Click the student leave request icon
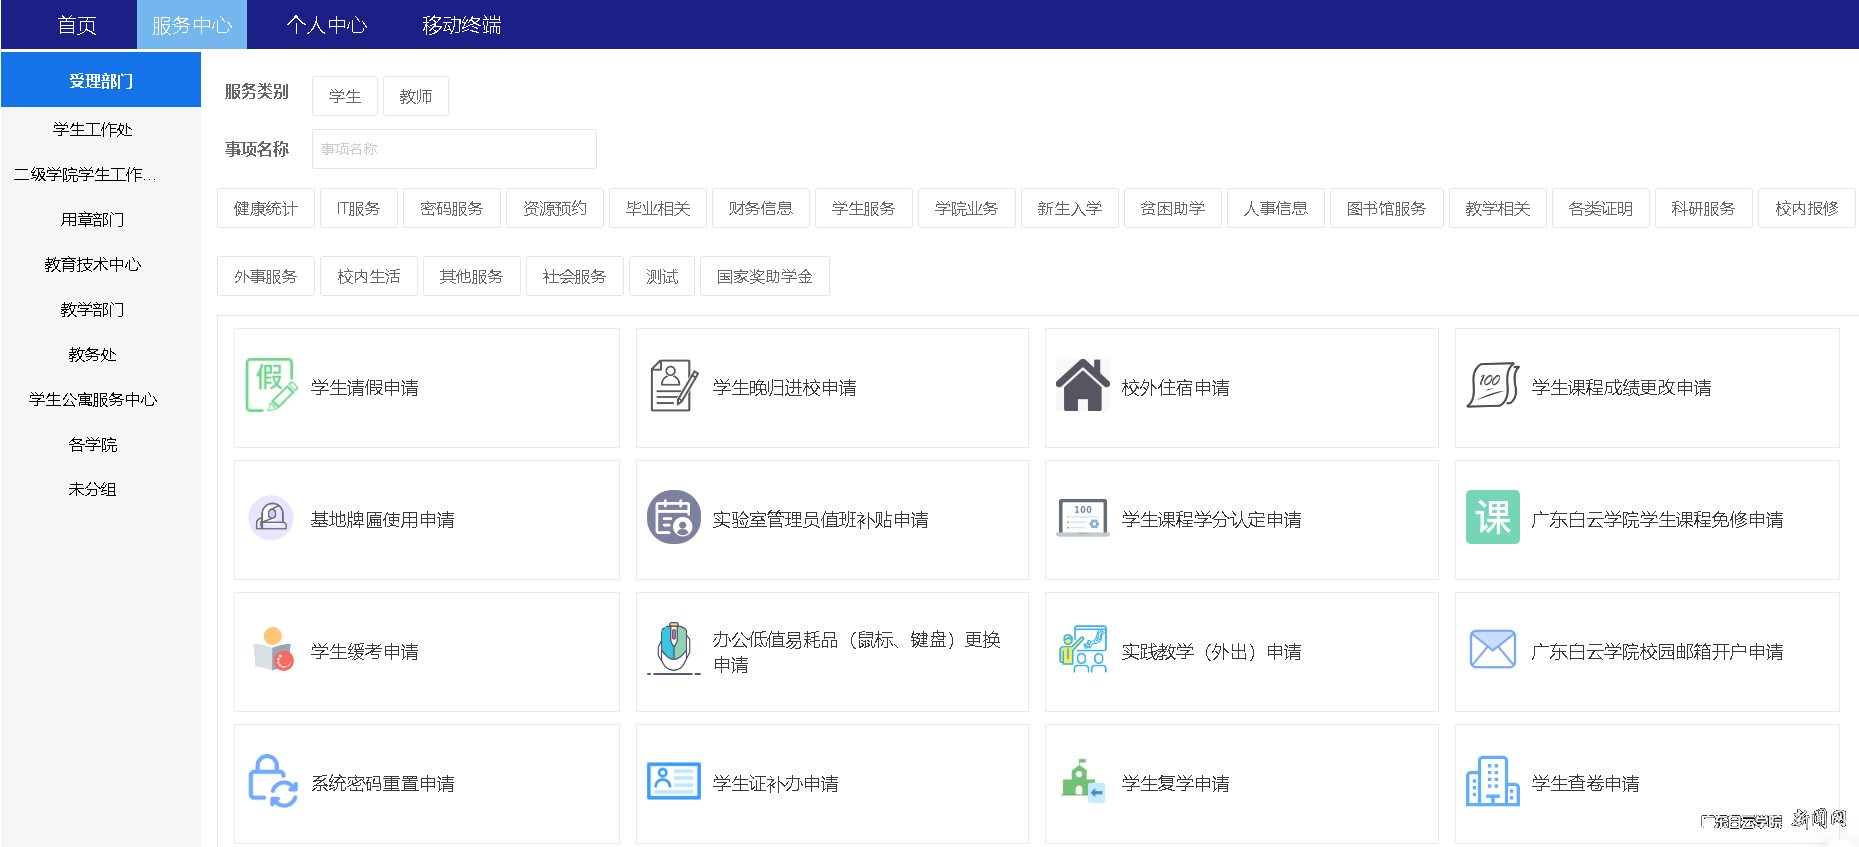1859x847 pixels. coord(271,386)
